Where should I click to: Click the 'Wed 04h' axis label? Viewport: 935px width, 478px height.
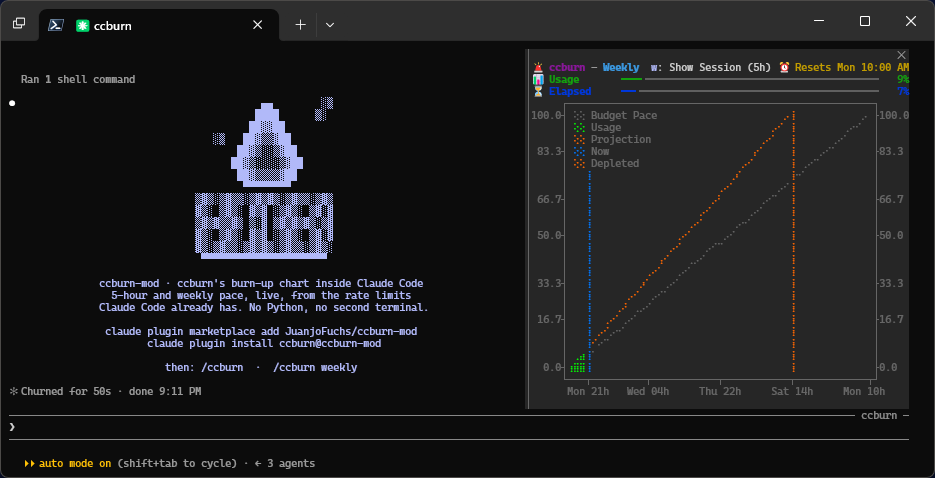[648, 391]
